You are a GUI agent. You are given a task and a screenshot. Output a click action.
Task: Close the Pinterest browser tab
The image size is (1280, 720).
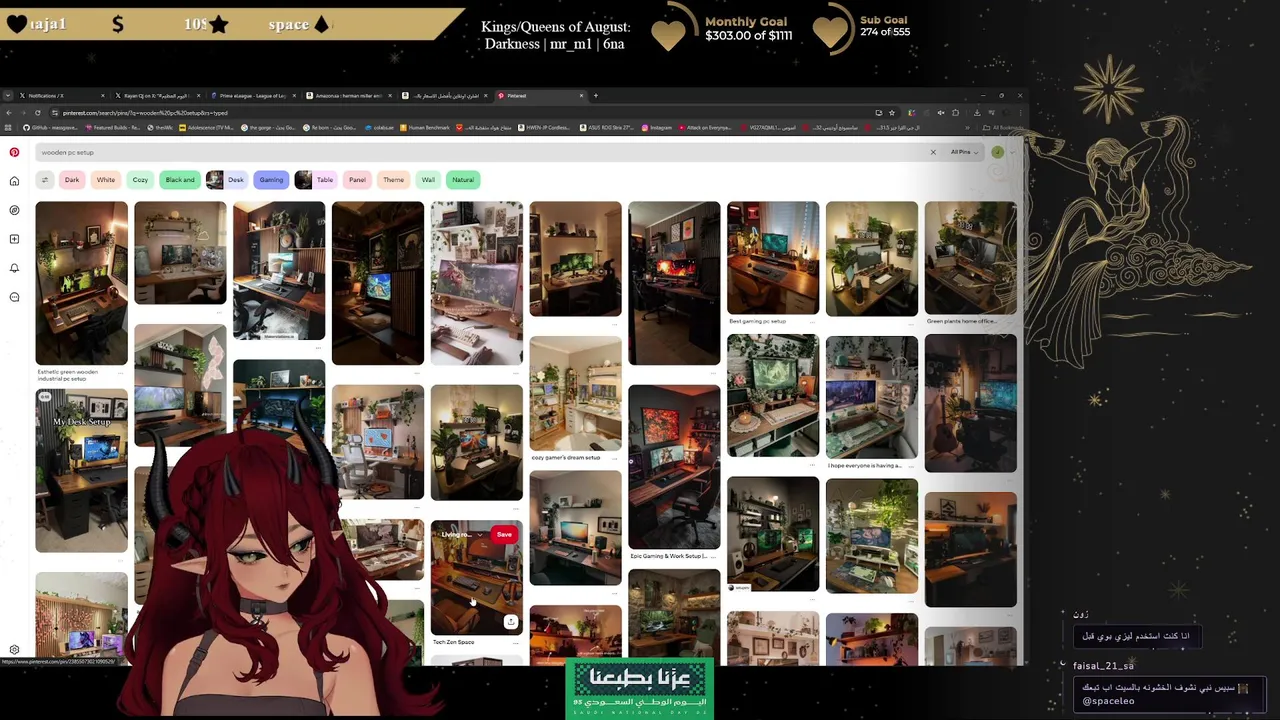(581, 96)
